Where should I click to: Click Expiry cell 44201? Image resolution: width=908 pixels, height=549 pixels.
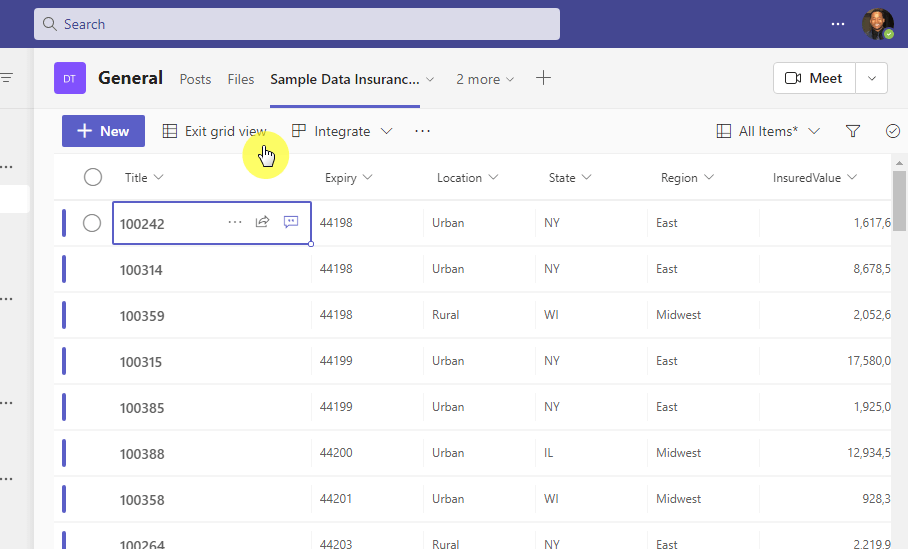[x=368, y=499]
